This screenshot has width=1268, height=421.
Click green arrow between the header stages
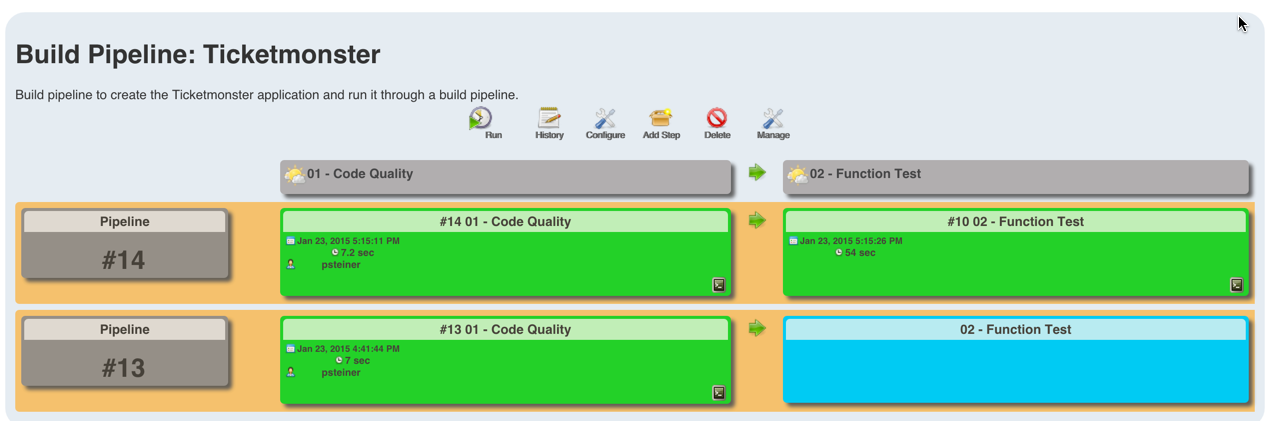pos(757,173)
